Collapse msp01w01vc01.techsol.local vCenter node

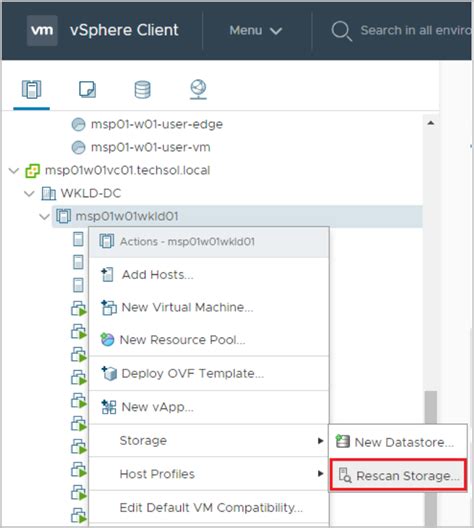tap(14, 171)
